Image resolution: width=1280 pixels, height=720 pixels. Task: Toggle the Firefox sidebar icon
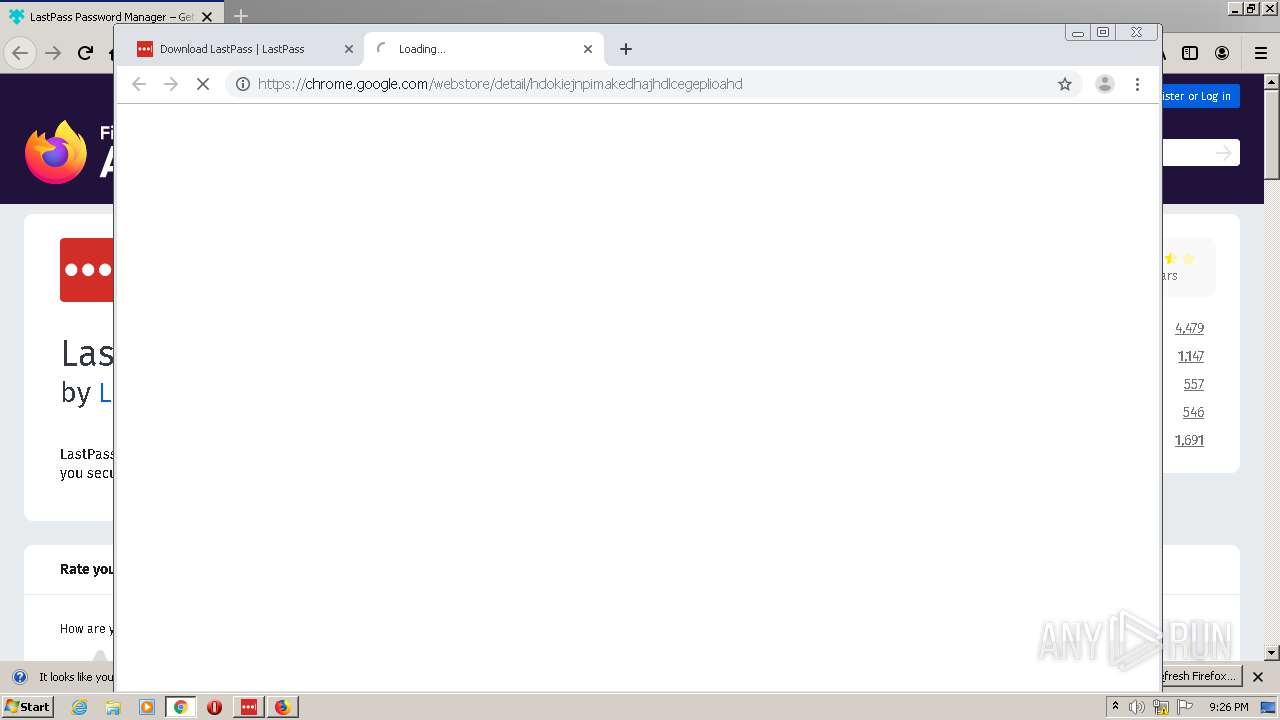pyautogui.click(x=1190, y=53)
